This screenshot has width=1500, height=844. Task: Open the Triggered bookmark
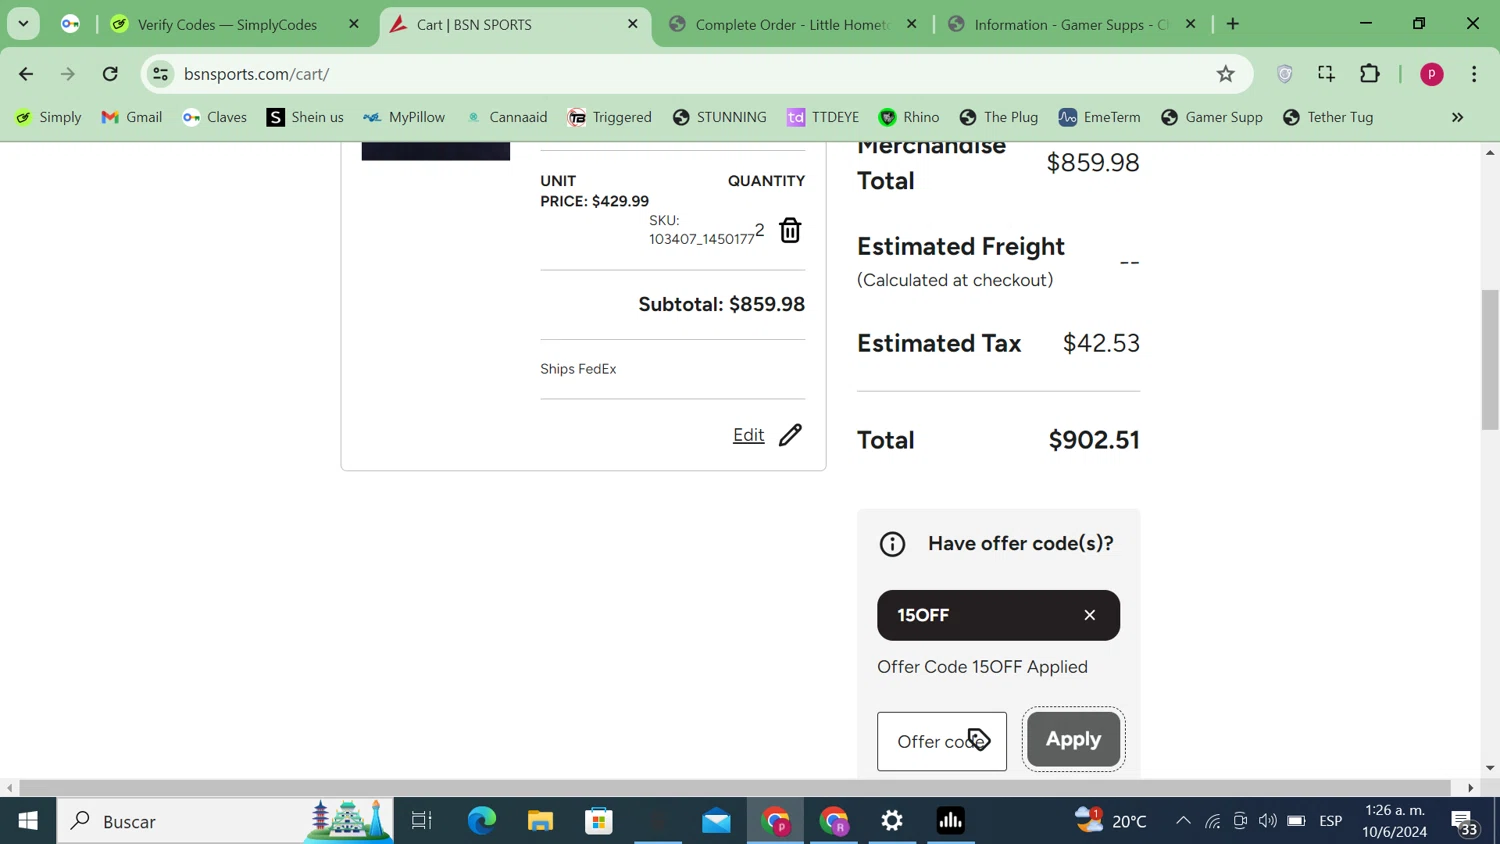[610, 117]
